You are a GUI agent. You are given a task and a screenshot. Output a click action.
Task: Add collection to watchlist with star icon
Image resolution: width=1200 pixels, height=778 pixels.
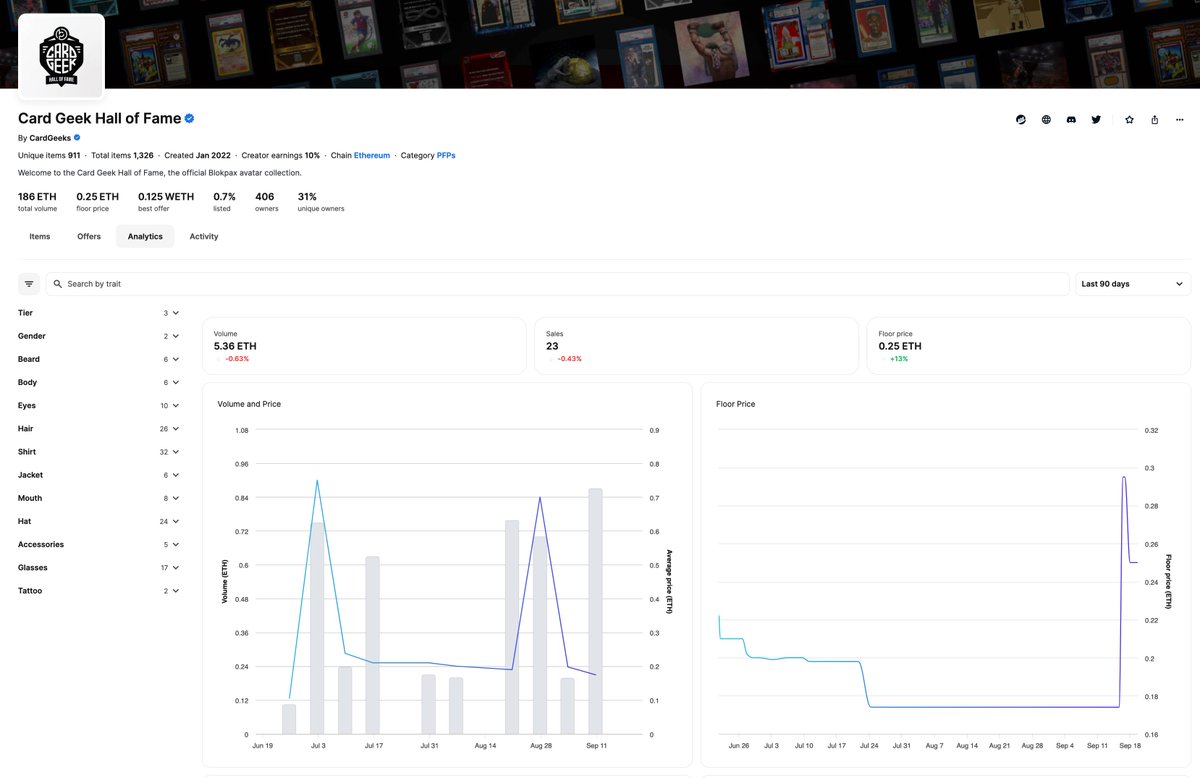[x=1129, y=119]
